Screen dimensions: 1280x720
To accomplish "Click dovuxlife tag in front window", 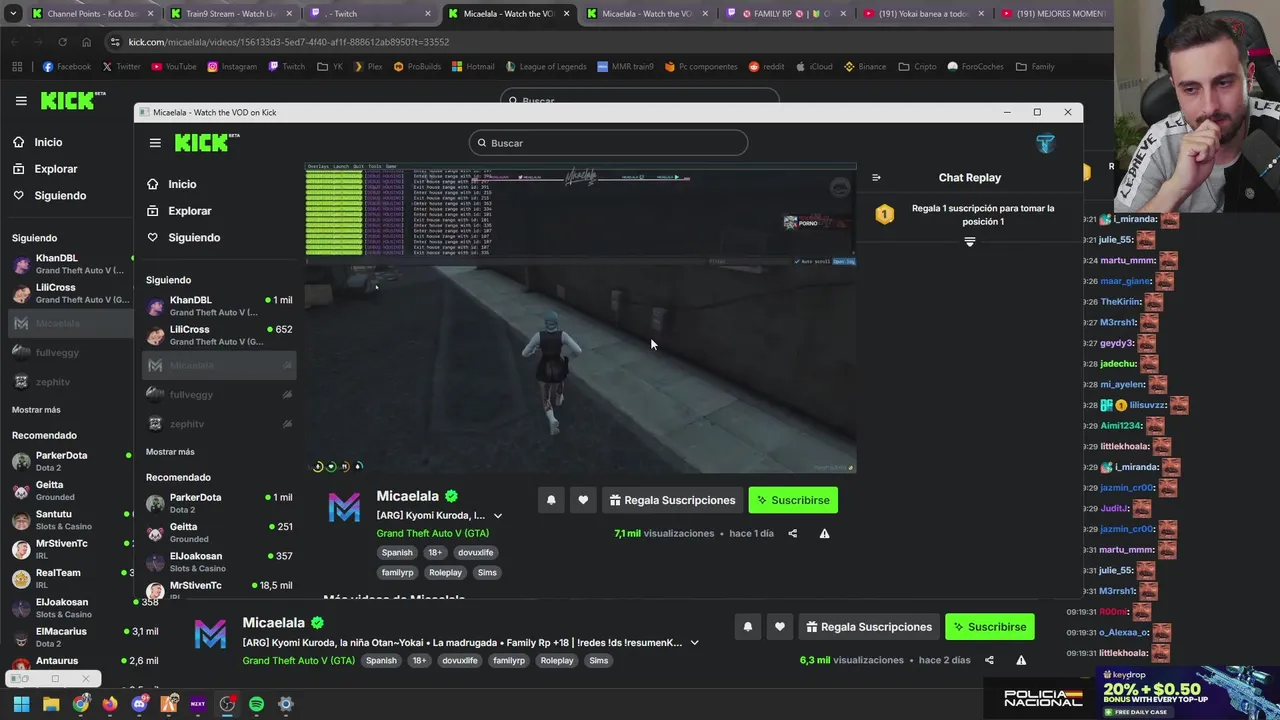I will tap(475, 552).
